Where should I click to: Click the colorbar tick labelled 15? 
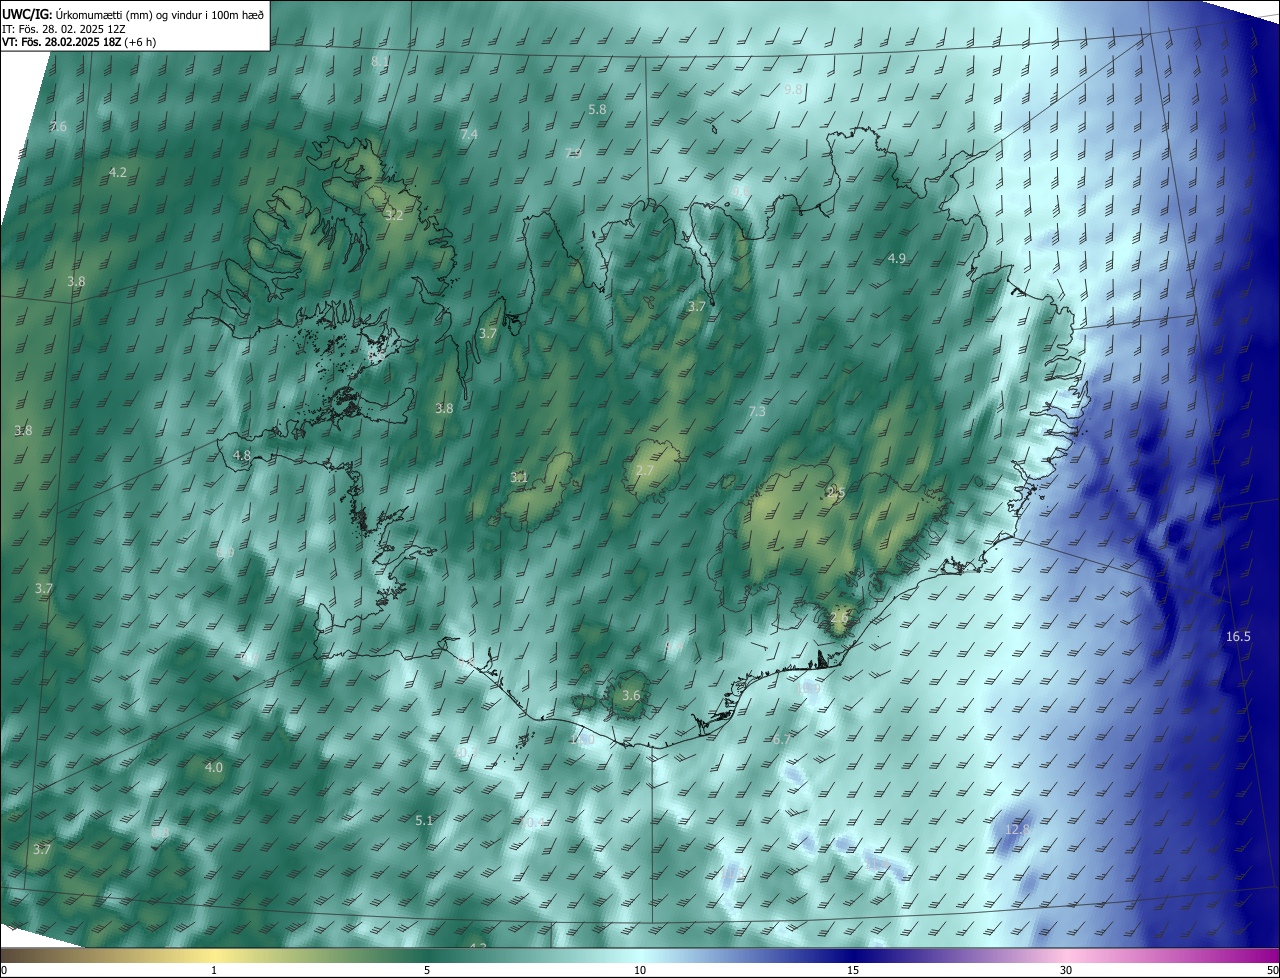point(853,971)
